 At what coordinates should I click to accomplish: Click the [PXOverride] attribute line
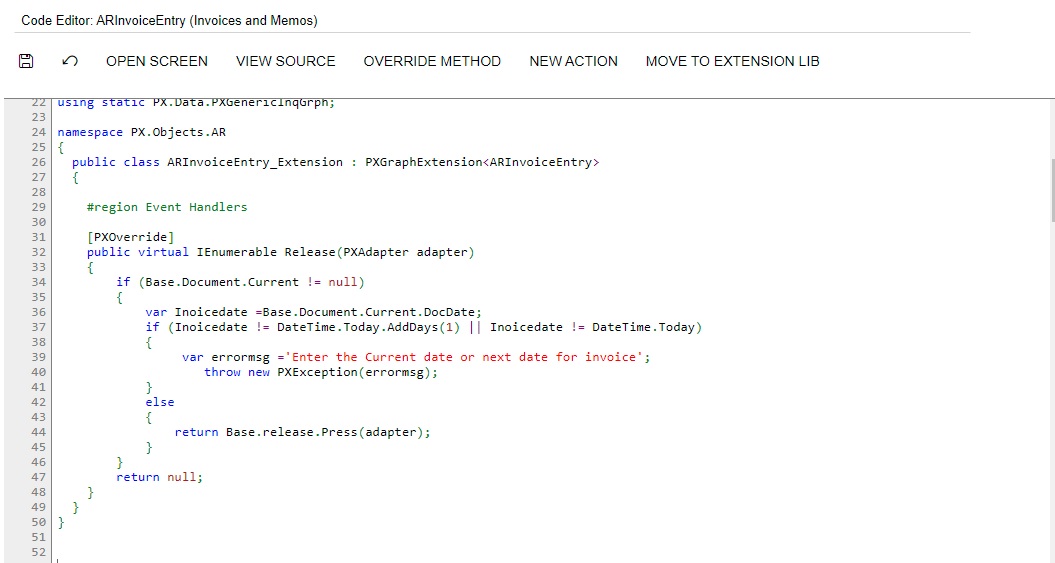[131, 237]
